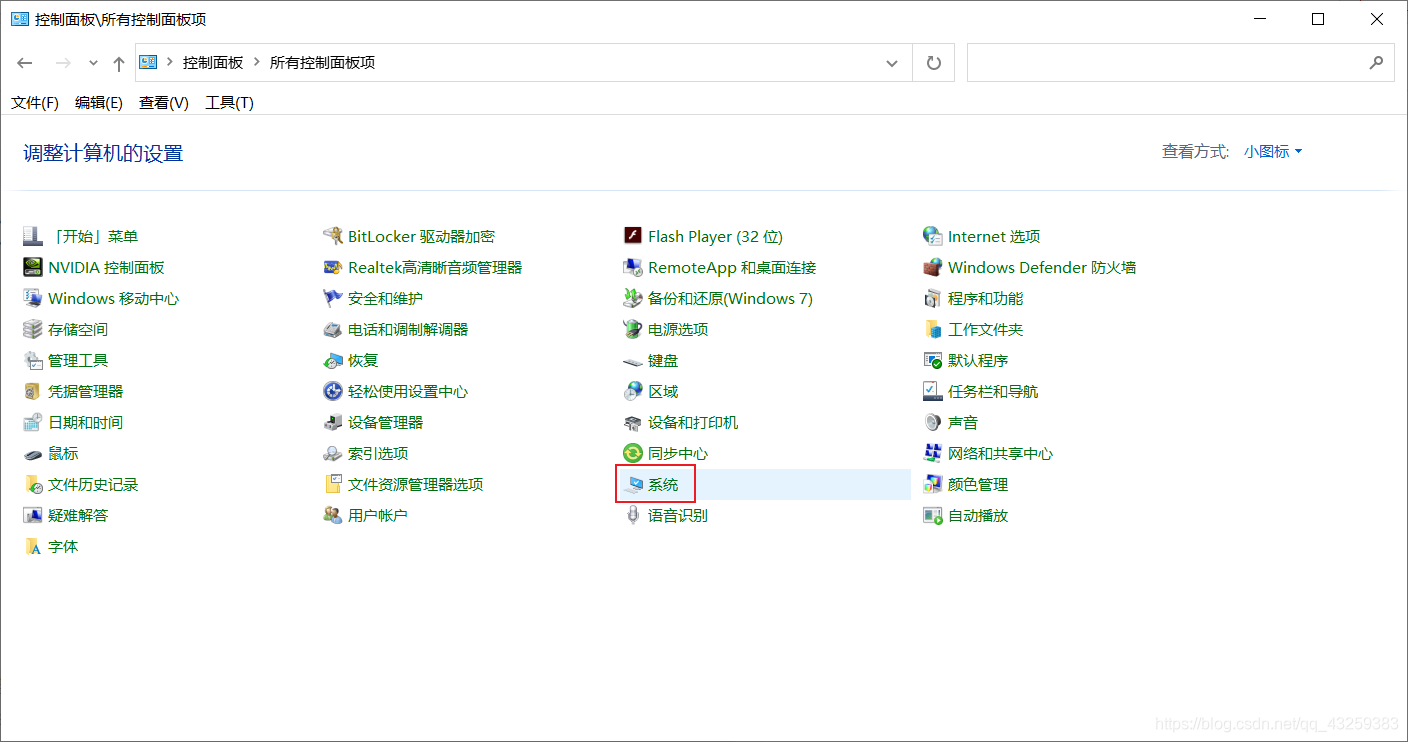Viewport: 1408px width, 742px height.
Task: Open the 鼠标 icon
Action: tap(33, 453)
